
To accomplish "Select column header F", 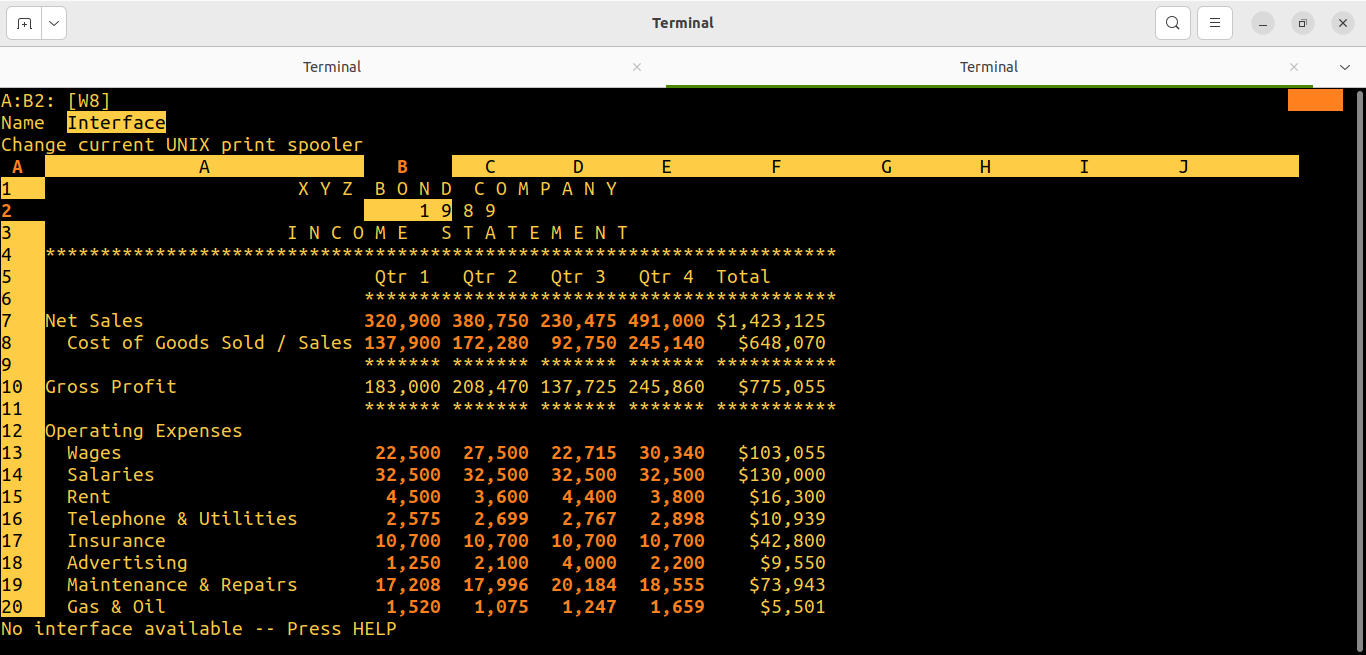I will point(776,167).
